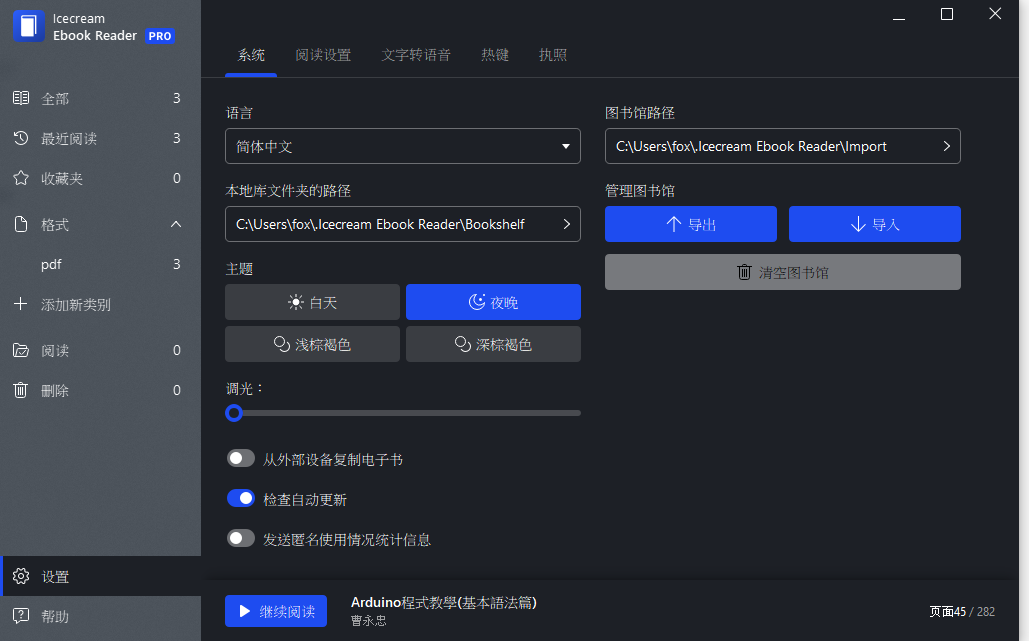Enable 发送匿名使用情况统计信息 toggle
This screenshot has height=641, width=1029.
[x=241, y=539]
